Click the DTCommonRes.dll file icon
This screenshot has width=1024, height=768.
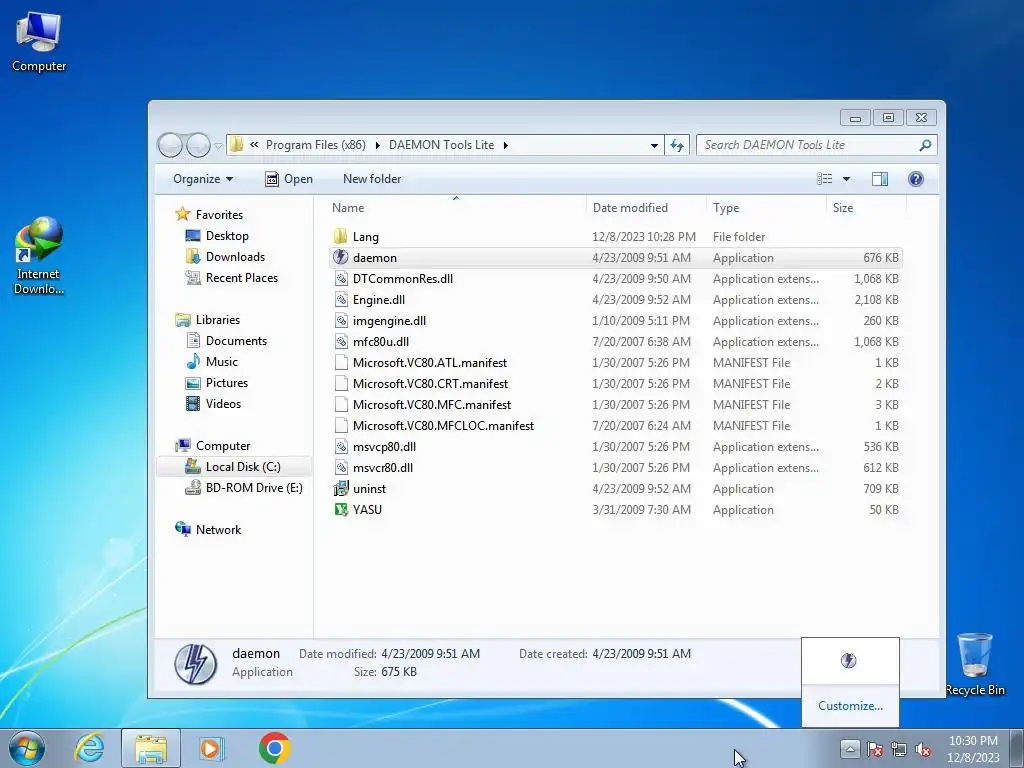(340, 279)
